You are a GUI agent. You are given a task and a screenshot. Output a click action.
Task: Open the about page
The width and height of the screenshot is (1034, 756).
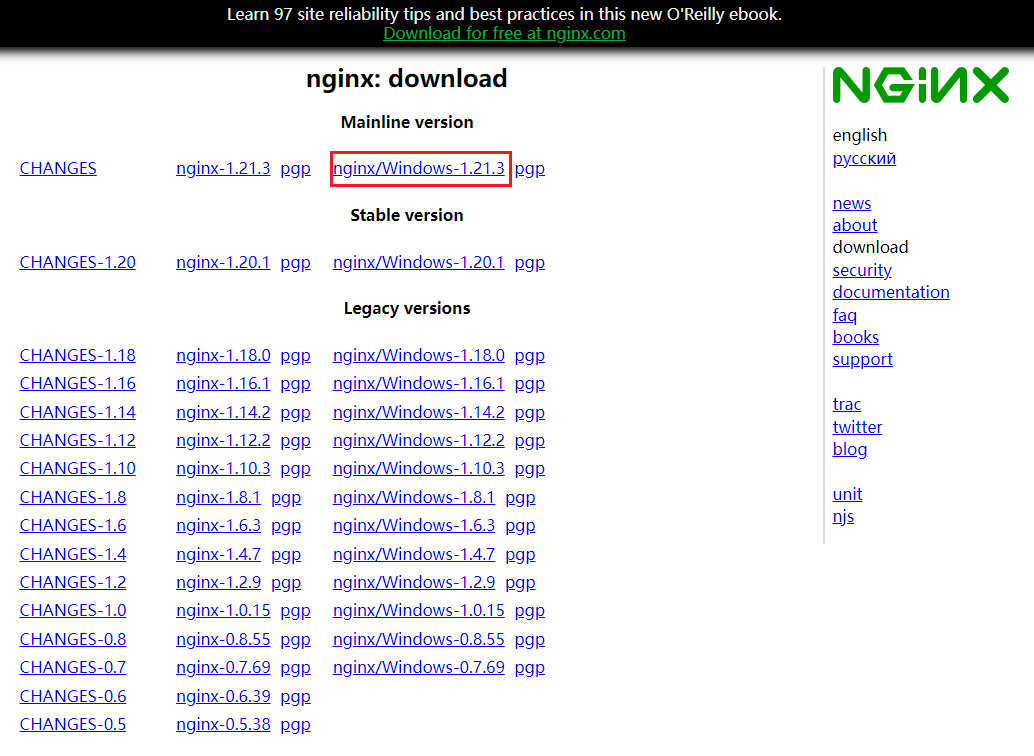click(x=854, y=225)
